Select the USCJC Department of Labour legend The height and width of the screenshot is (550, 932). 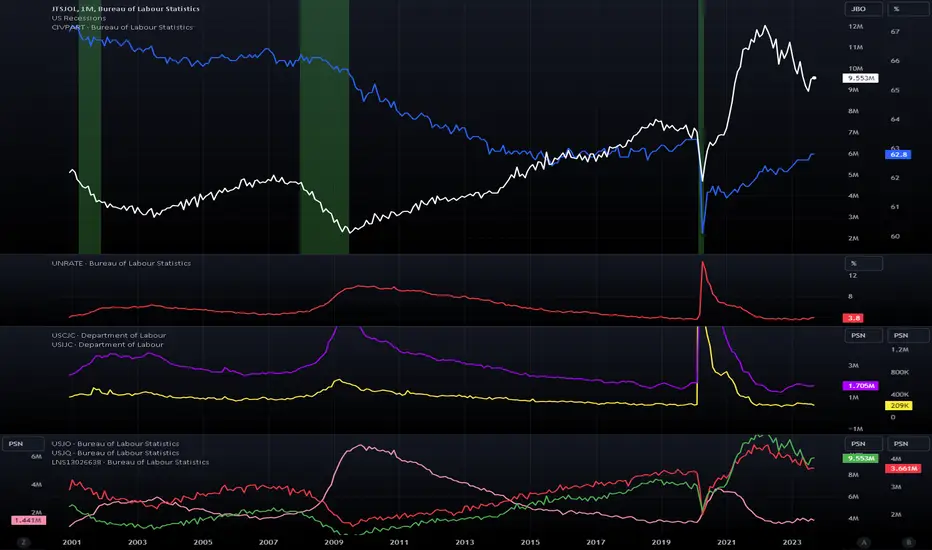[x=109, y=335]
